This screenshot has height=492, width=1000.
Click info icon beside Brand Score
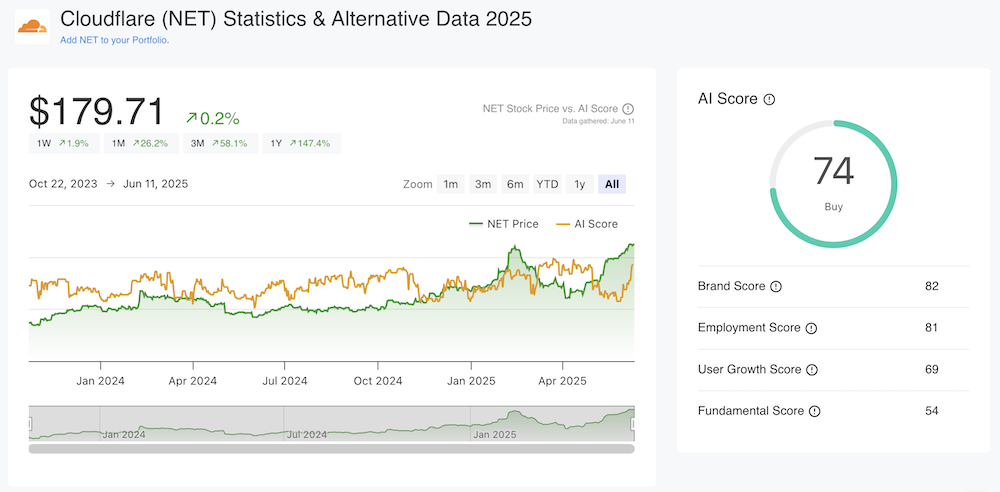click(776, 287)
